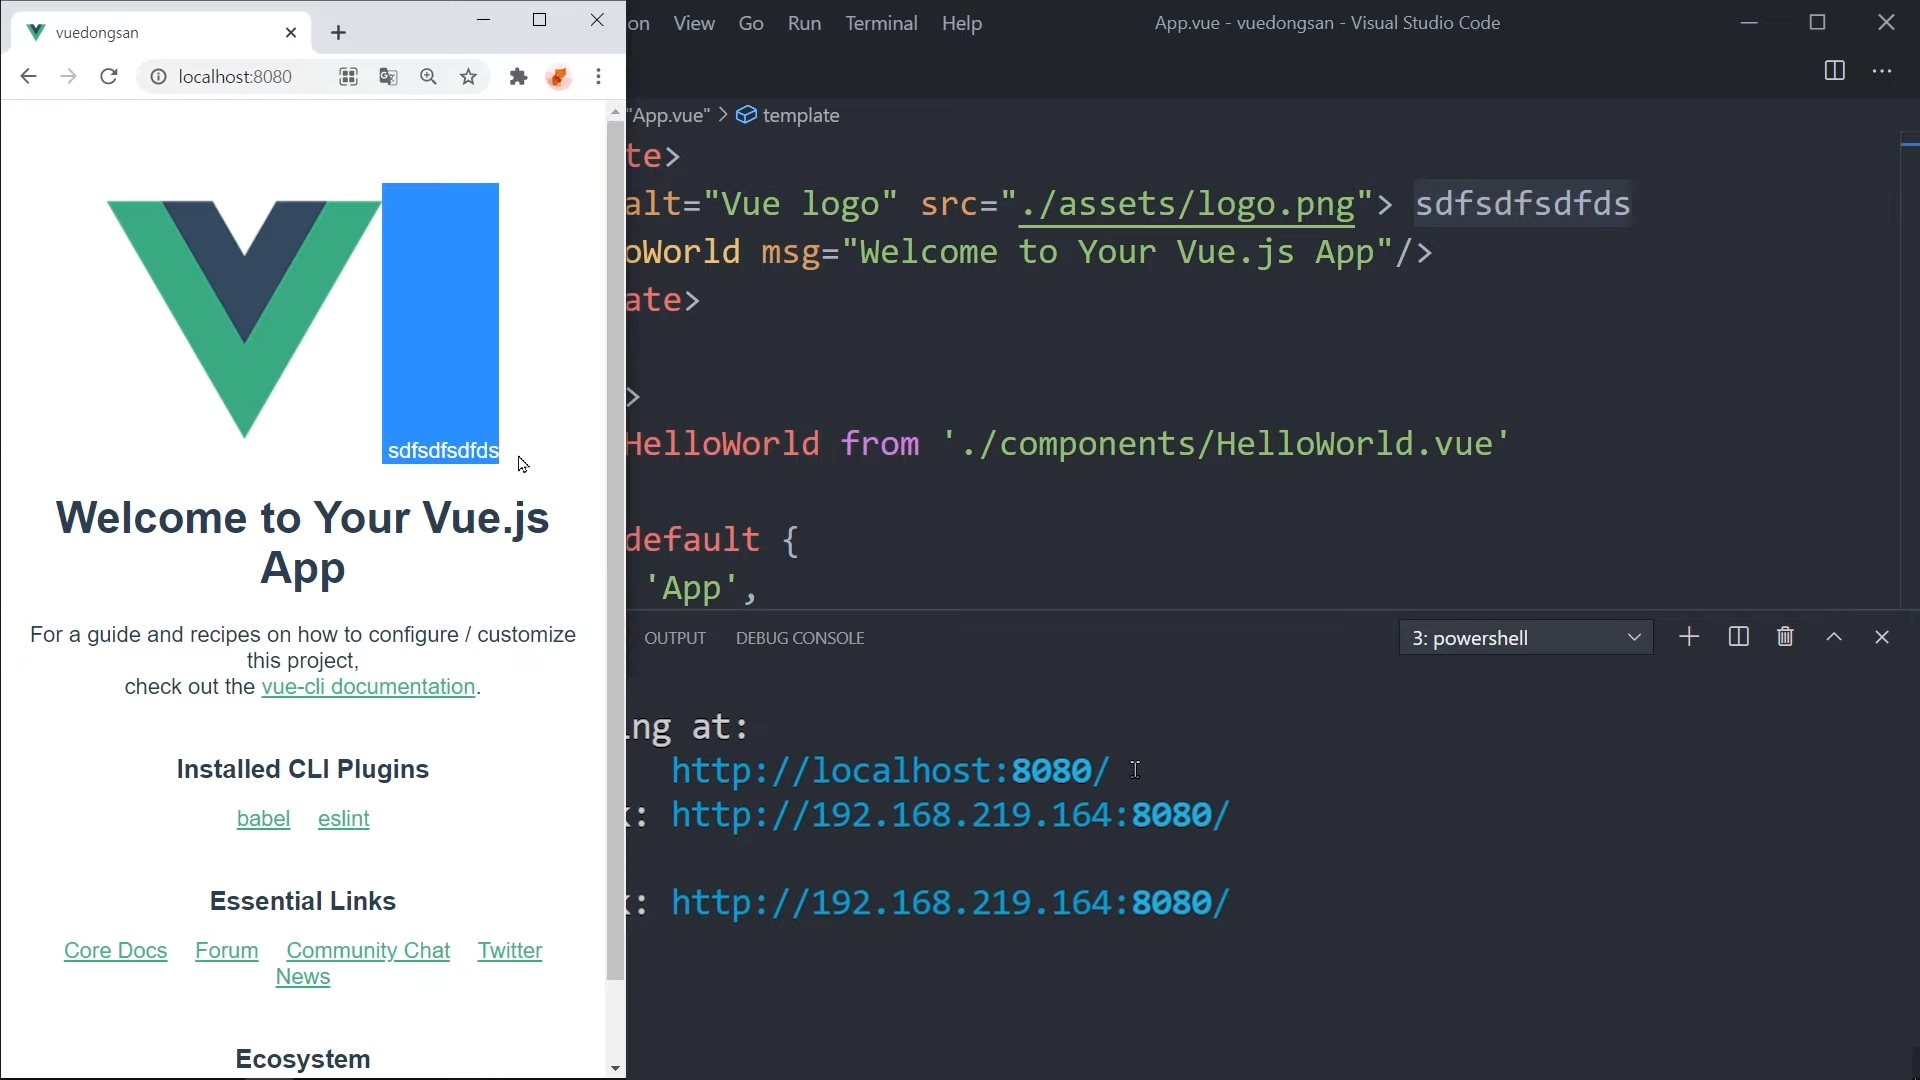Split the terminal panel
This screenshot has width=1920, height=1080.
(x=1739, y=637)
